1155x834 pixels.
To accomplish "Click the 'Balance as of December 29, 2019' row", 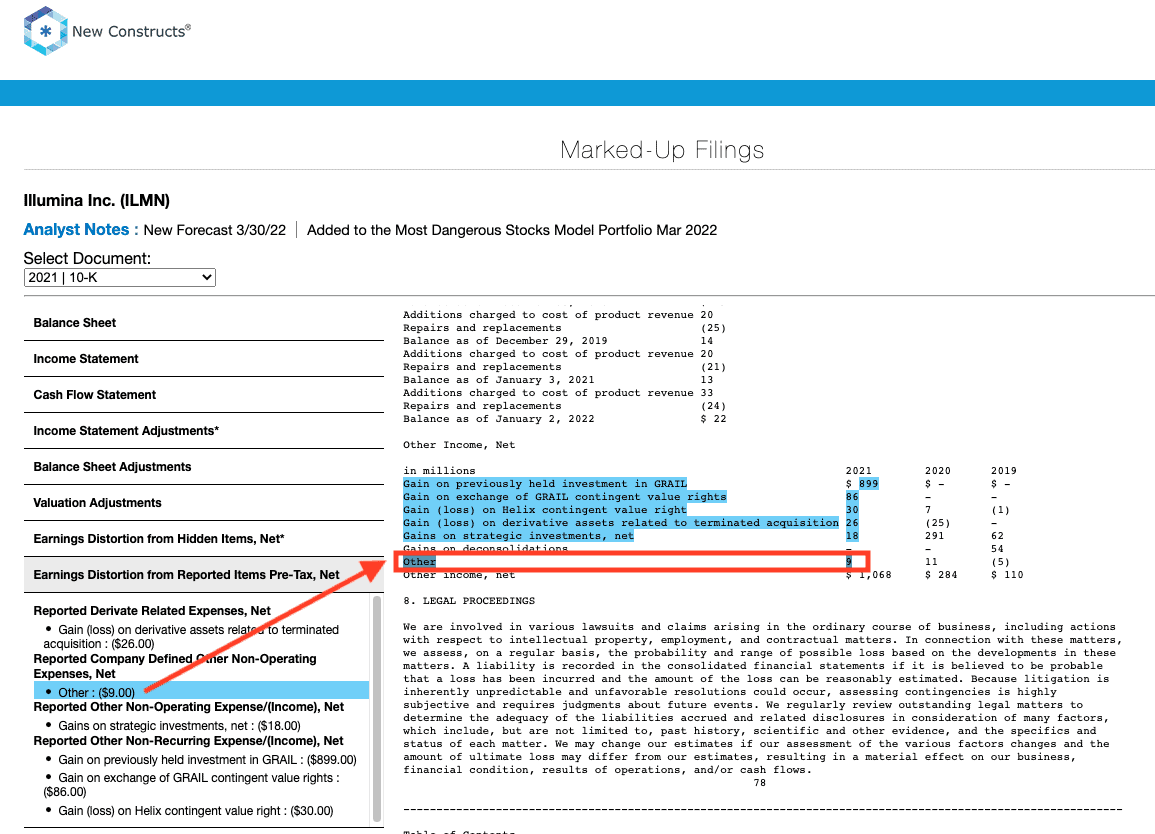I will click(x=558, y=341).
